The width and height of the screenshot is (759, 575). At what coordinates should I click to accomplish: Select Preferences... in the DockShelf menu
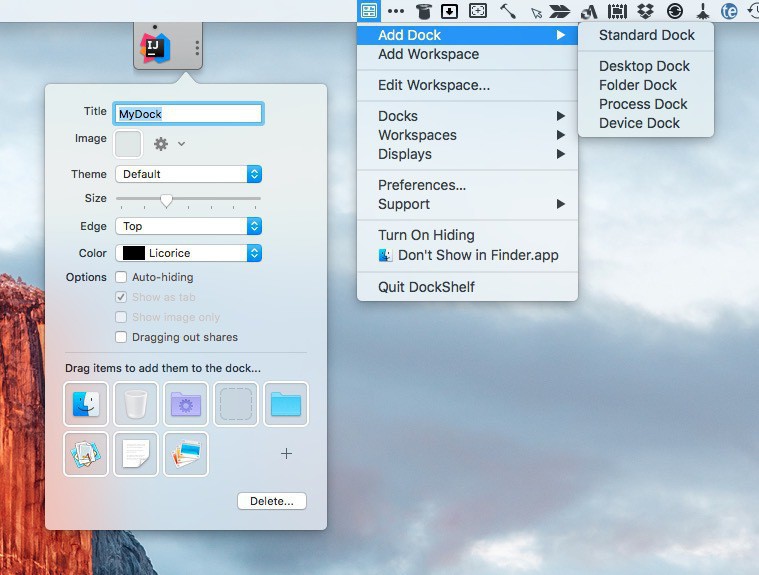point(422,185)
